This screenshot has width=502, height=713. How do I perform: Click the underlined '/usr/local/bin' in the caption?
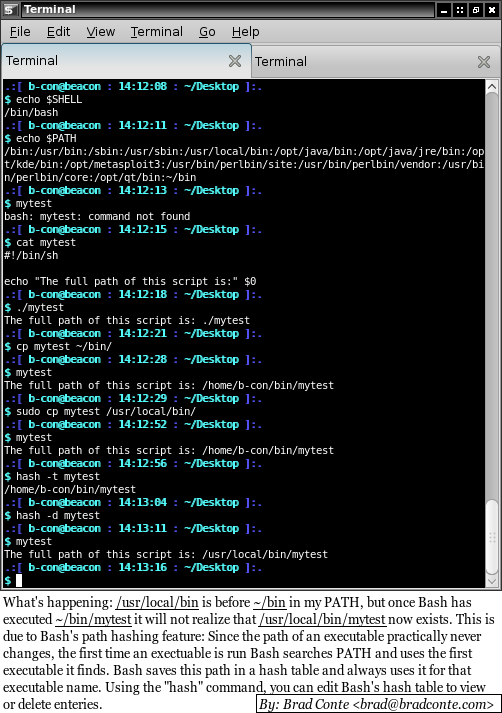(x=157, y=603)
